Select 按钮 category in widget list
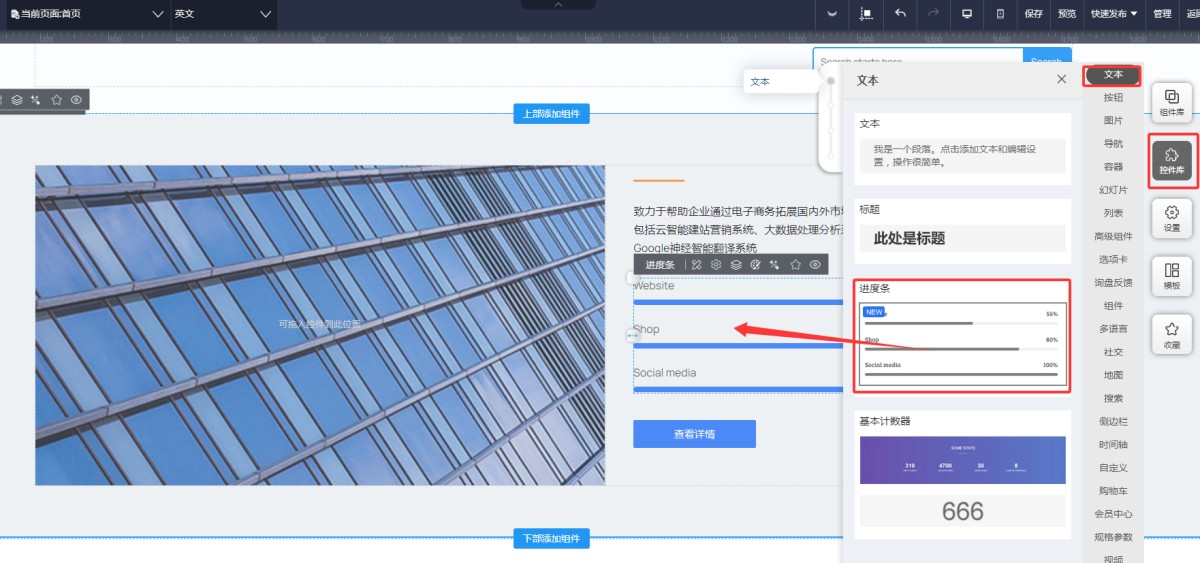Viewport: 1200px width, 563px height. click(x=1113, y=97)
